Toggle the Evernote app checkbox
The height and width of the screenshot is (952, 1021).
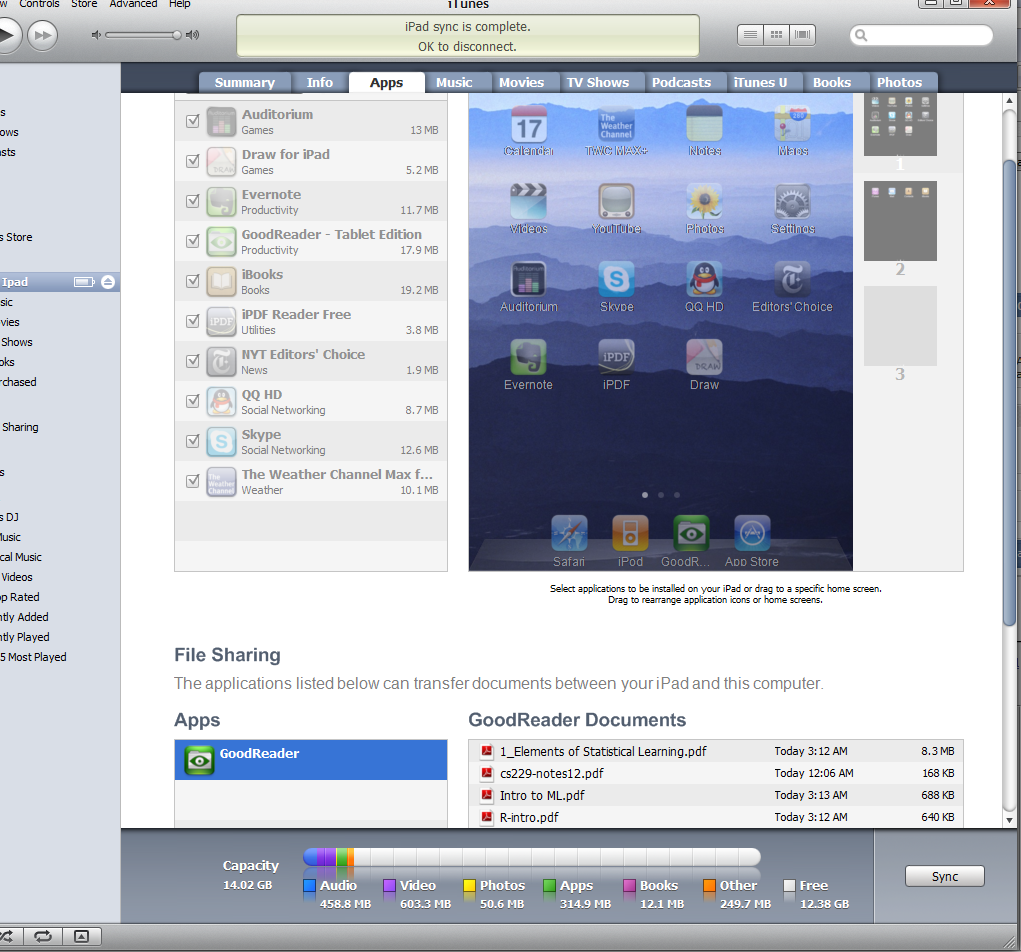point(193,201)
